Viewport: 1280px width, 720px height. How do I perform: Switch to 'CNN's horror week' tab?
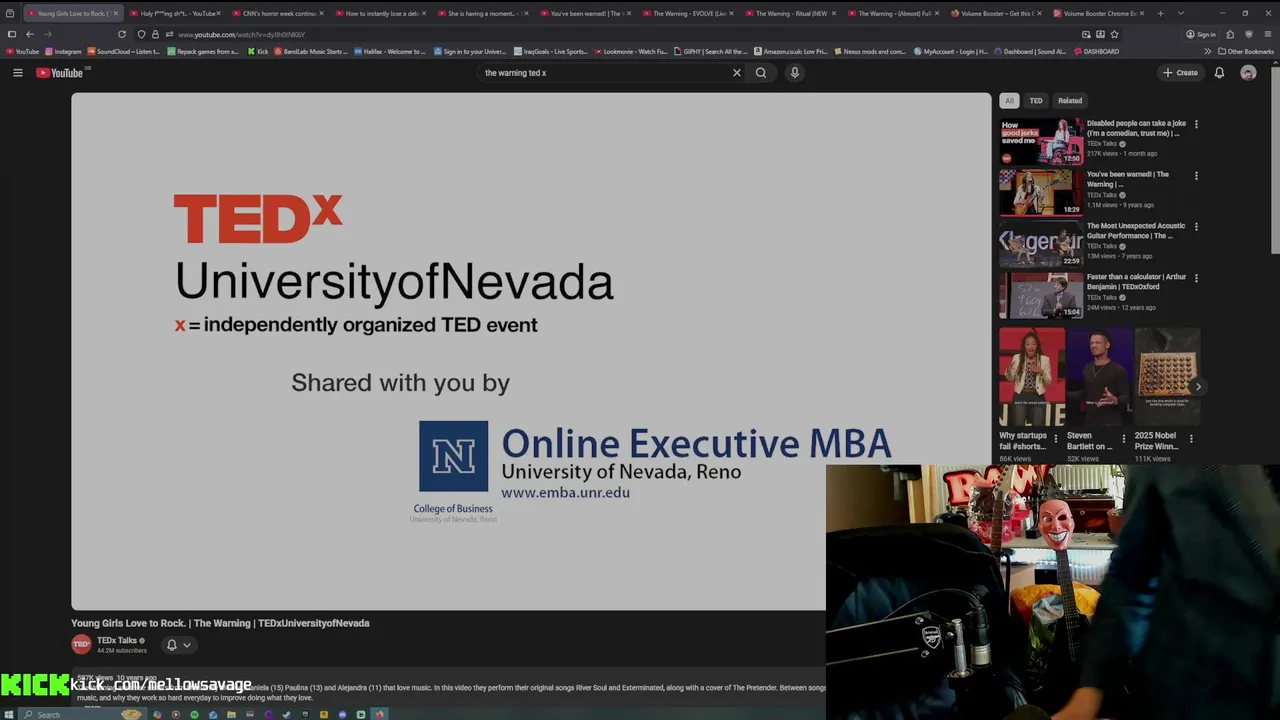point(277,13)
